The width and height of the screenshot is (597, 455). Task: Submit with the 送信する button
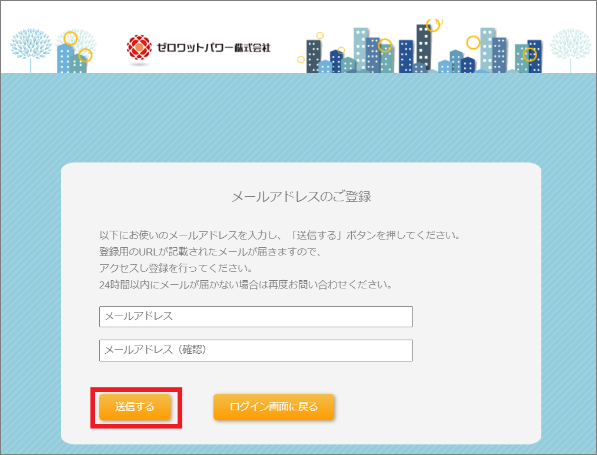coord(135,407)
